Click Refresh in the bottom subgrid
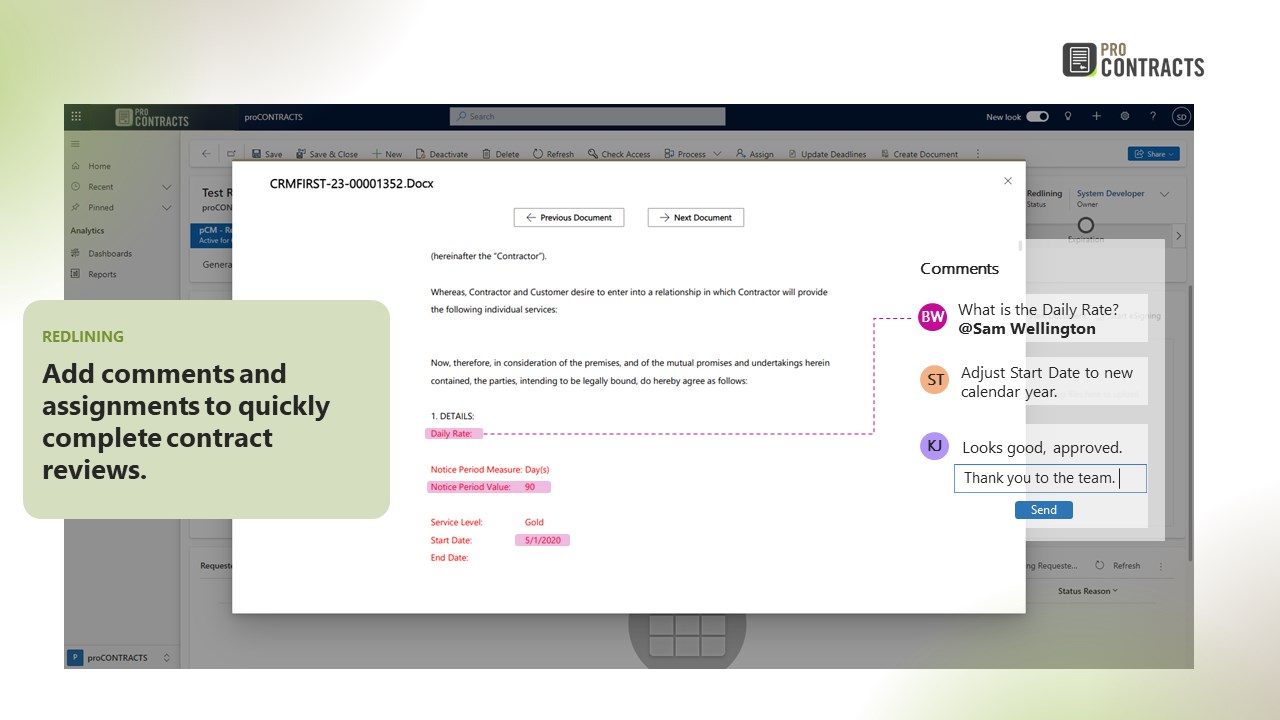This screenshot has height=720, width=1280. click(1118, 565)
